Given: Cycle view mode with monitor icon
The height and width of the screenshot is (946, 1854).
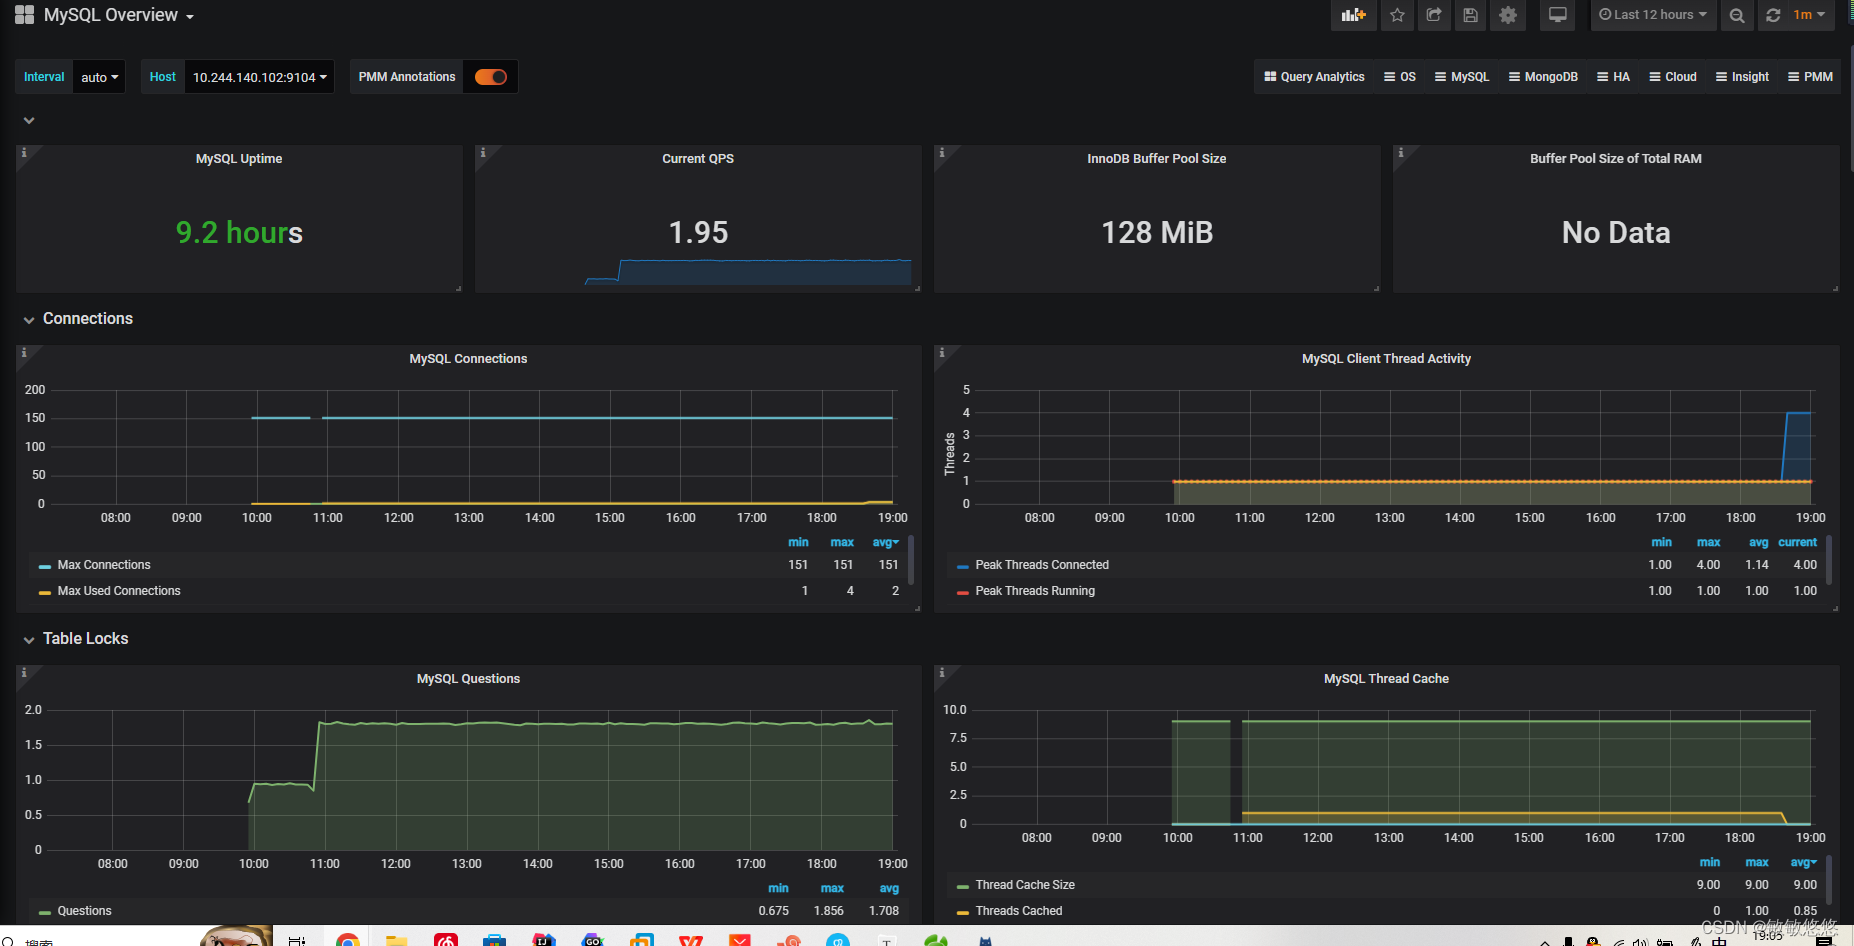Looking at the screenshot, I should [x=1558, y=15].
